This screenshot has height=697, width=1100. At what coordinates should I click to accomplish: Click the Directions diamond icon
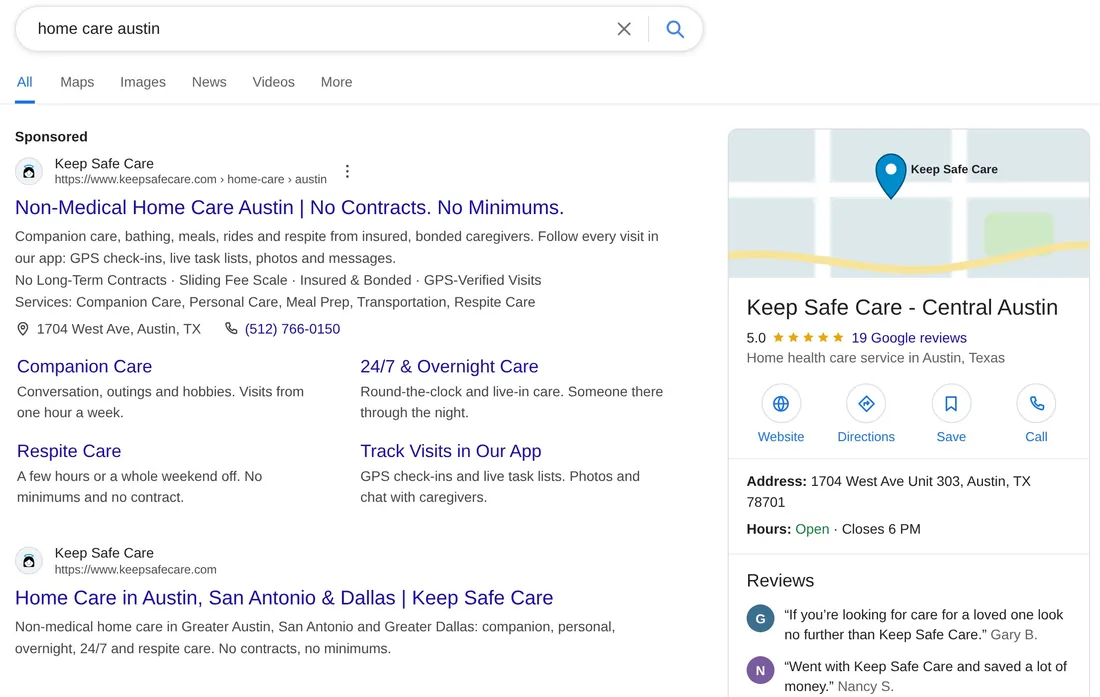[866, 404]
